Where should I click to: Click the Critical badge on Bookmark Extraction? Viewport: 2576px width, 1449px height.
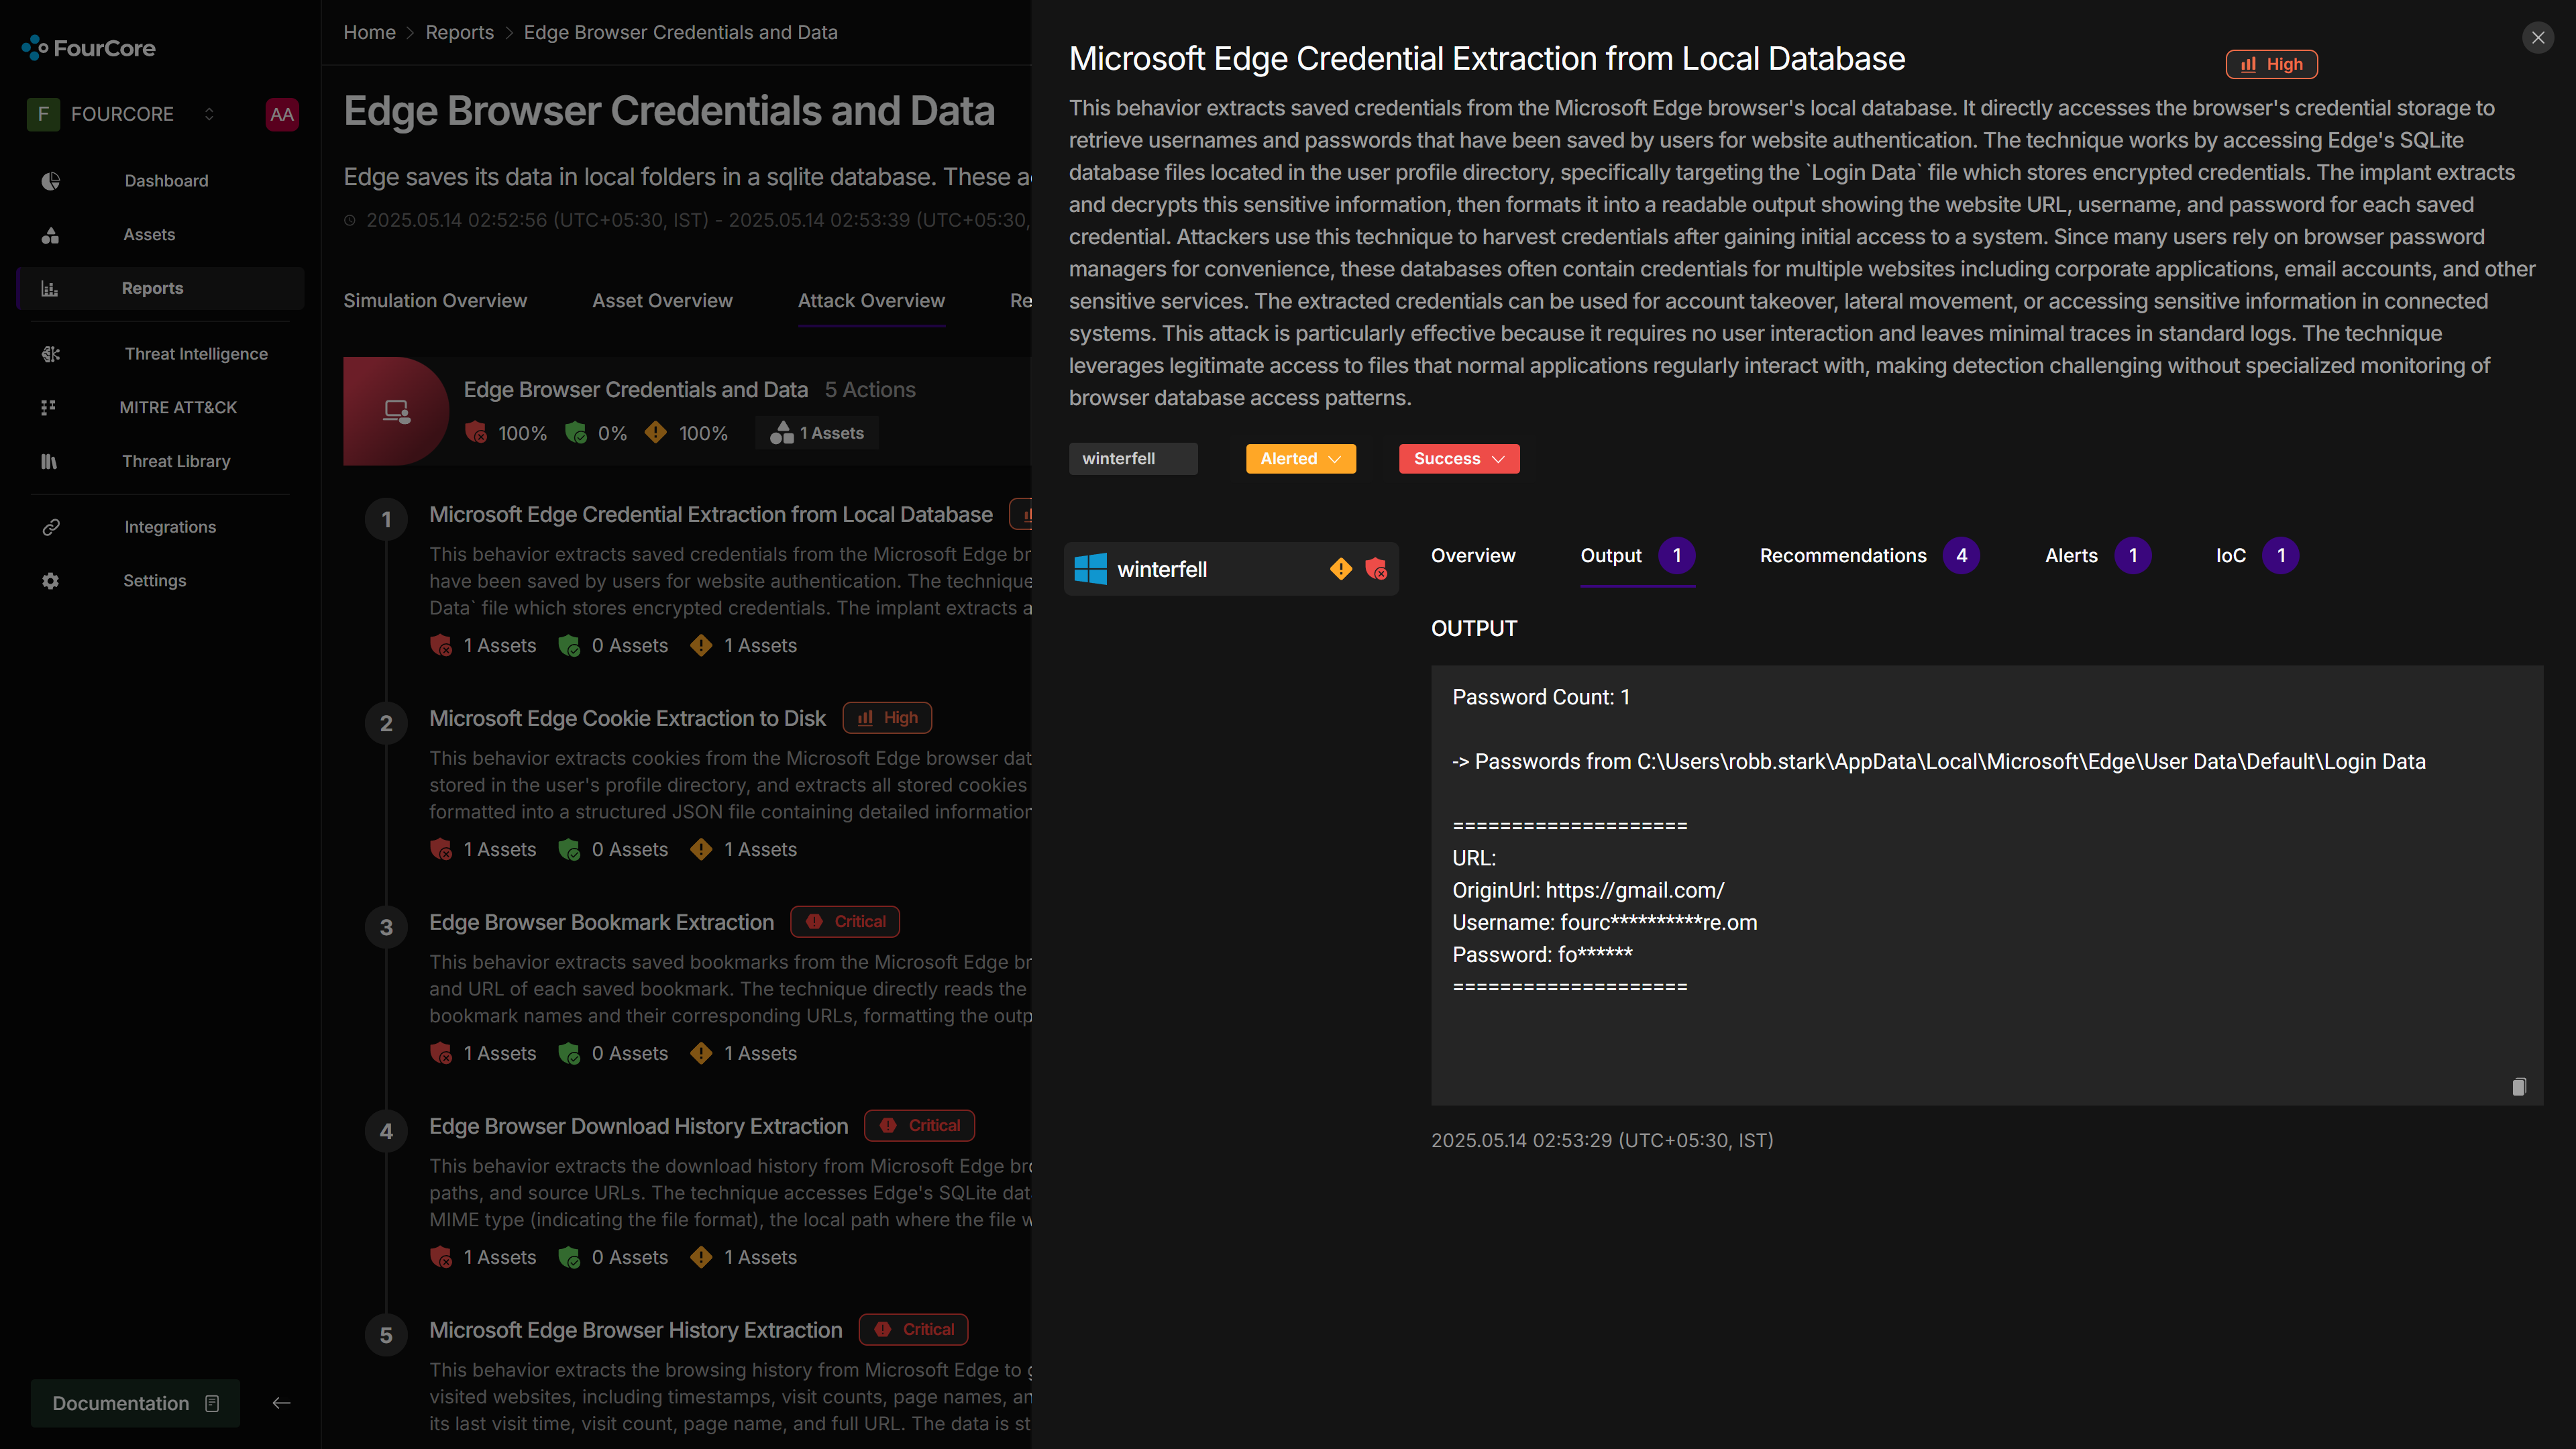[x=845, y=922]
